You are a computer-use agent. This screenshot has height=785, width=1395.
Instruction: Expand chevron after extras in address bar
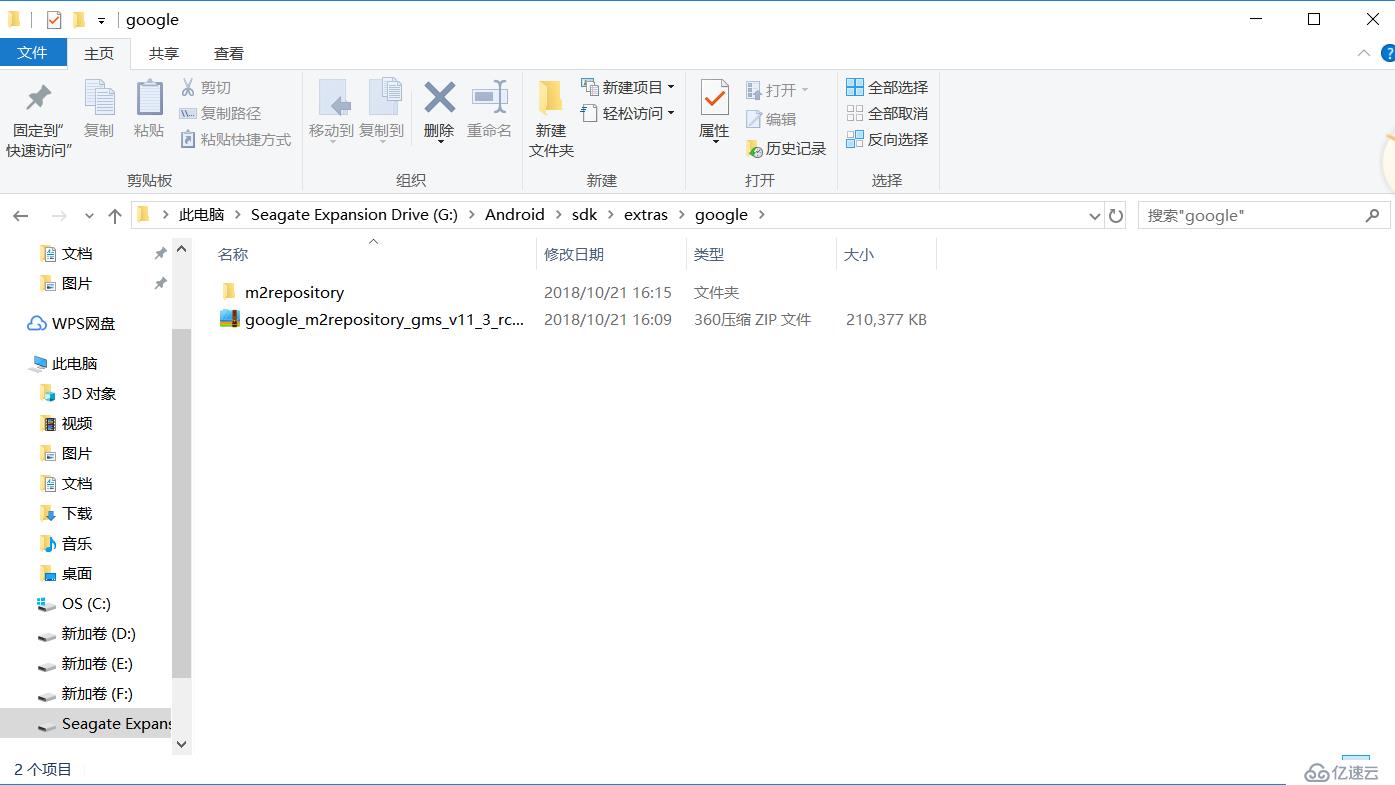point(681,215)
